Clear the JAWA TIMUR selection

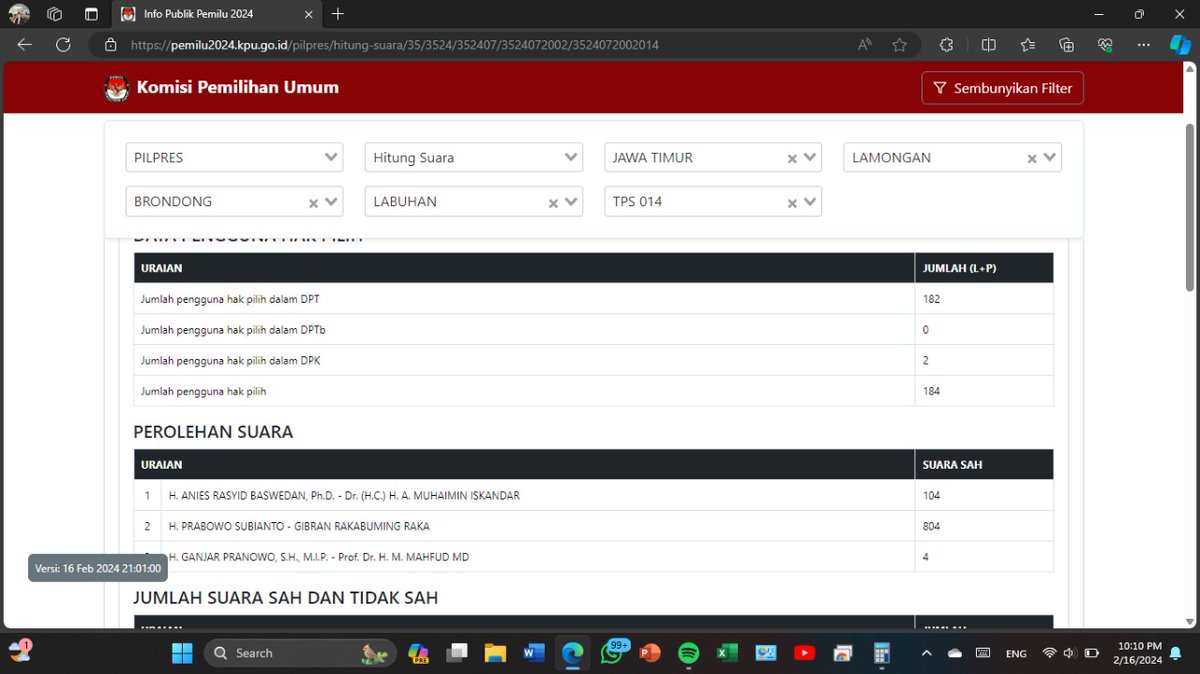(792, 159)
